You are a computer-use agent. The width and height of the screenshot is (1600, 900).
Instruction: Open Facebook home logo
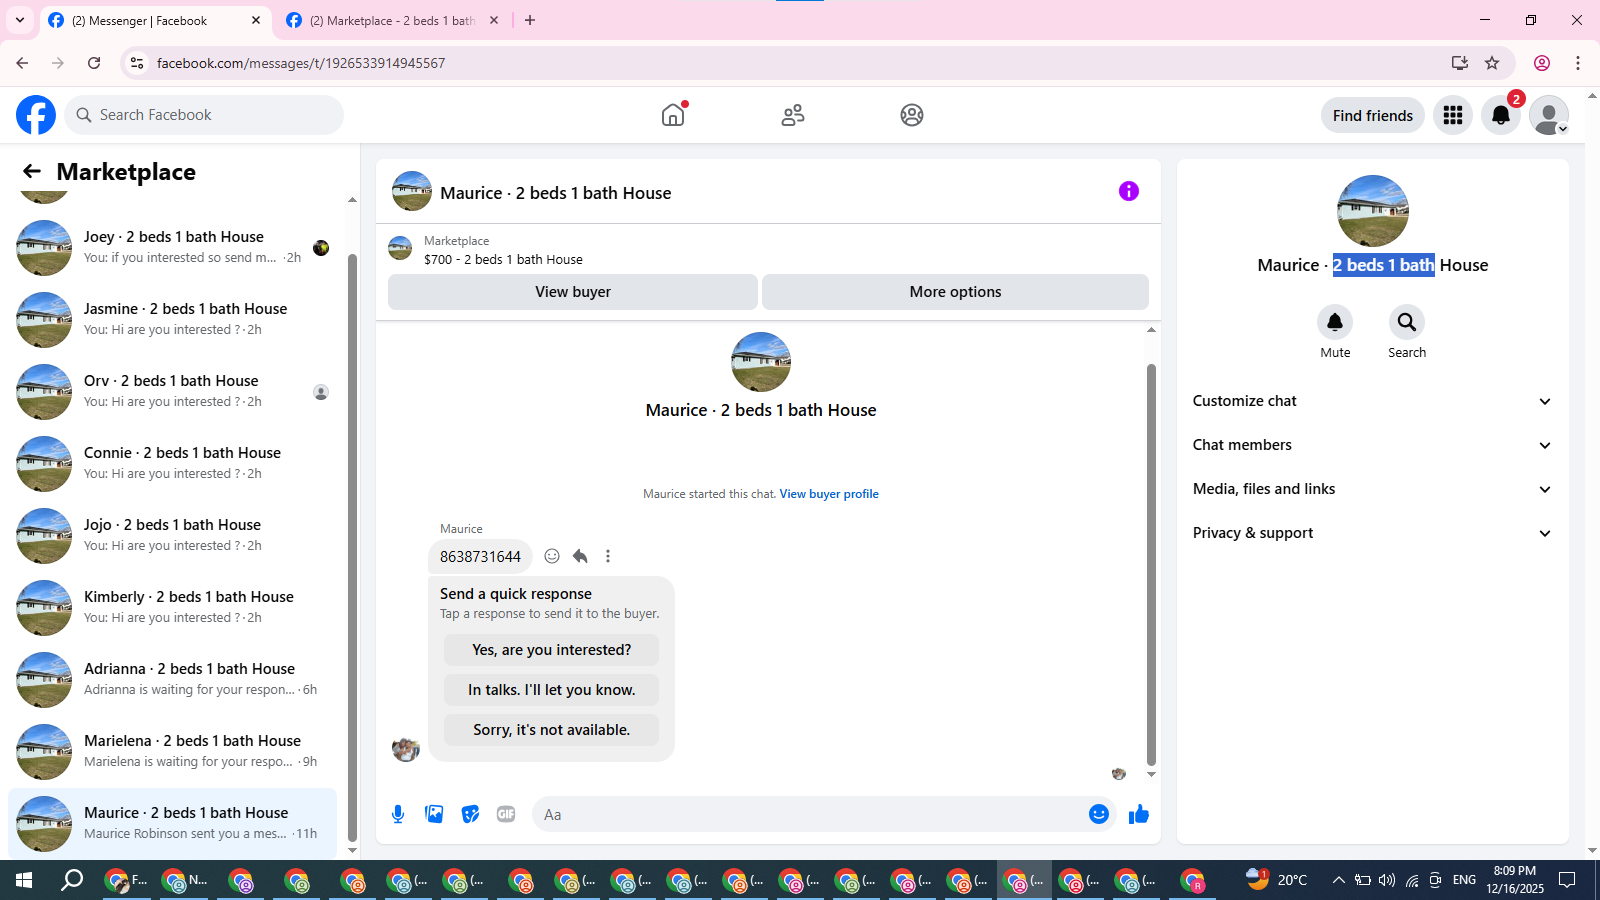pyautogui.click(x=36, y=115)
